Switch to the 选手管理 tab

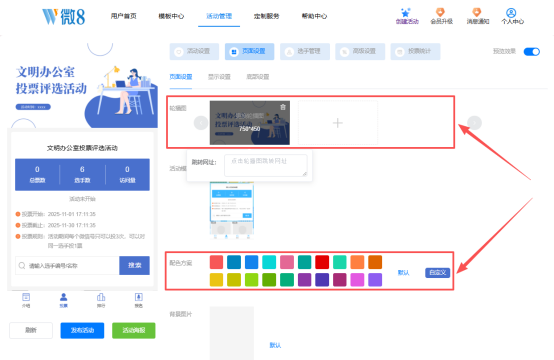305,52
